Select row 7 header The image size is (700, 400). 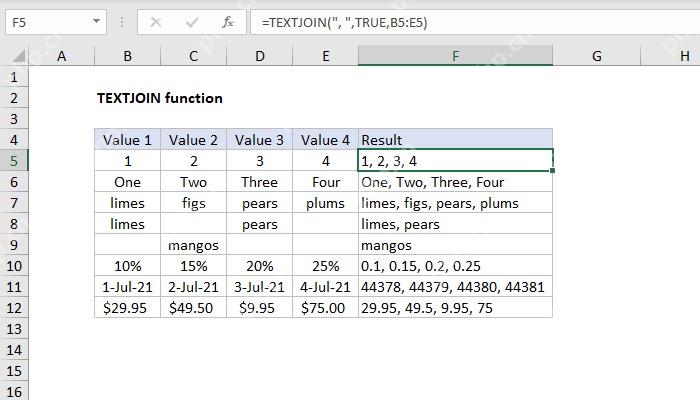click(14, 203)
